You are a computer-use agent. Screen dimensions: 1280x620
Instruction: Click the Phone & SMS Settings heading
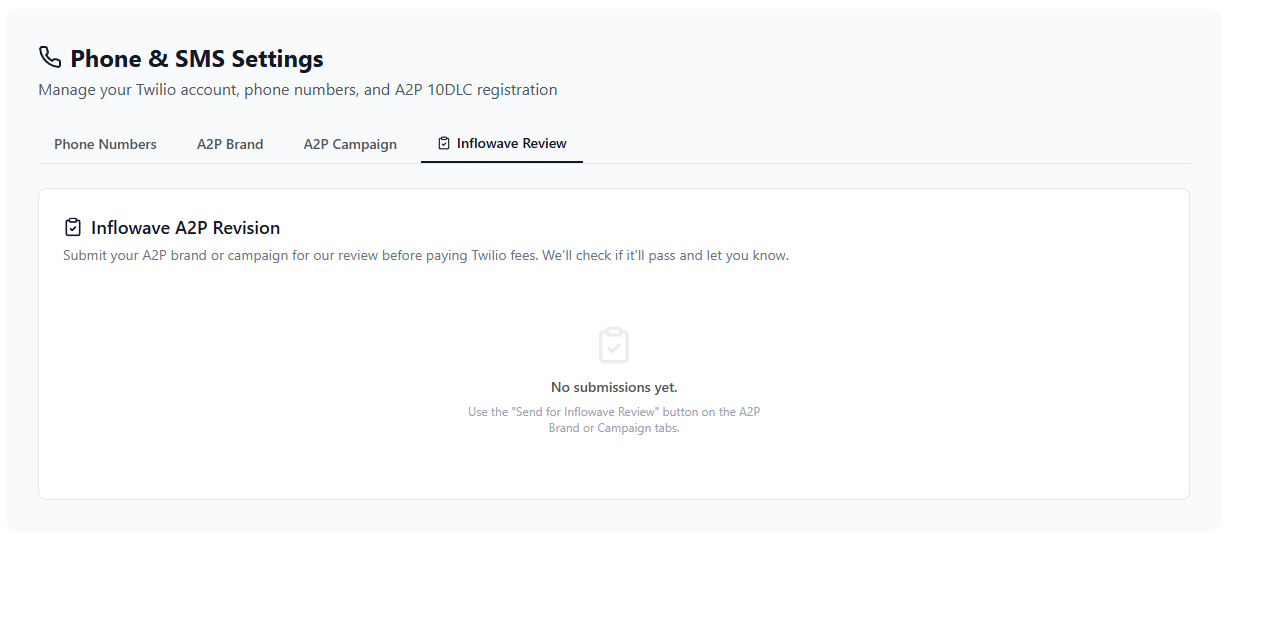(x=196, y=58)
